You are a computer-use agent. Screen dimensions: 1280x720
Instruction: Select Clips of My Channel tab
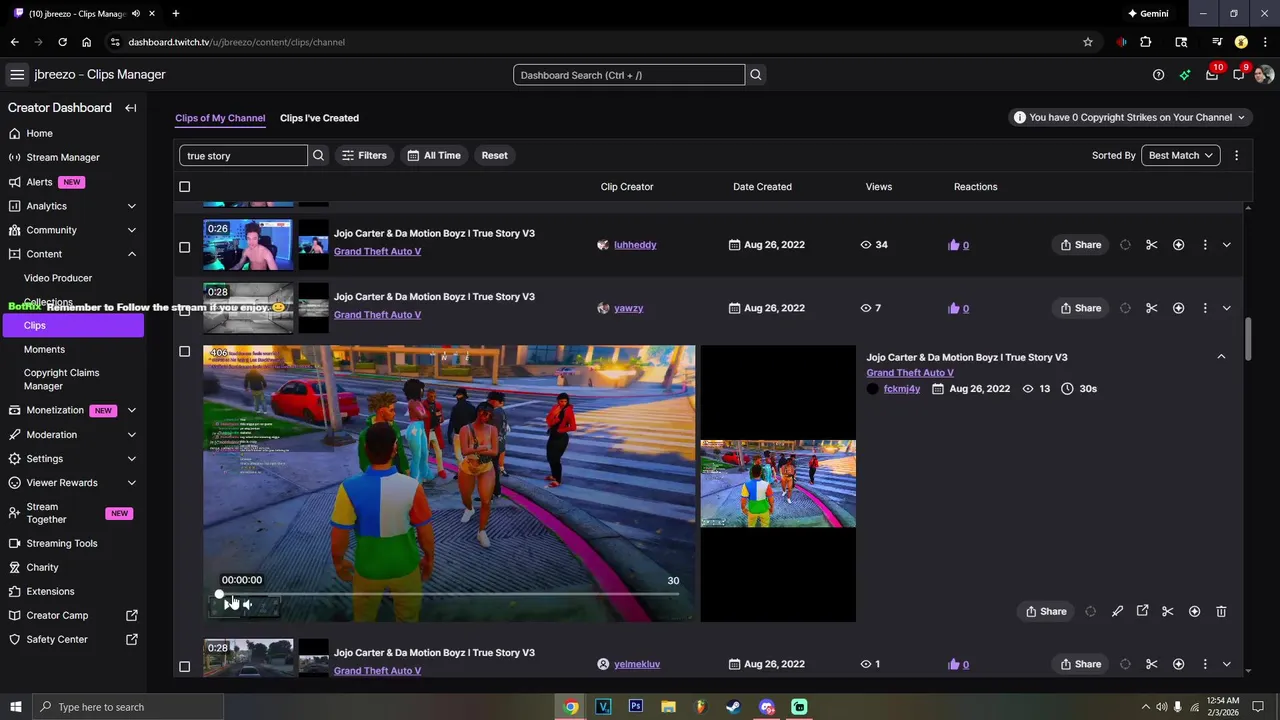(x=220, y=118)
